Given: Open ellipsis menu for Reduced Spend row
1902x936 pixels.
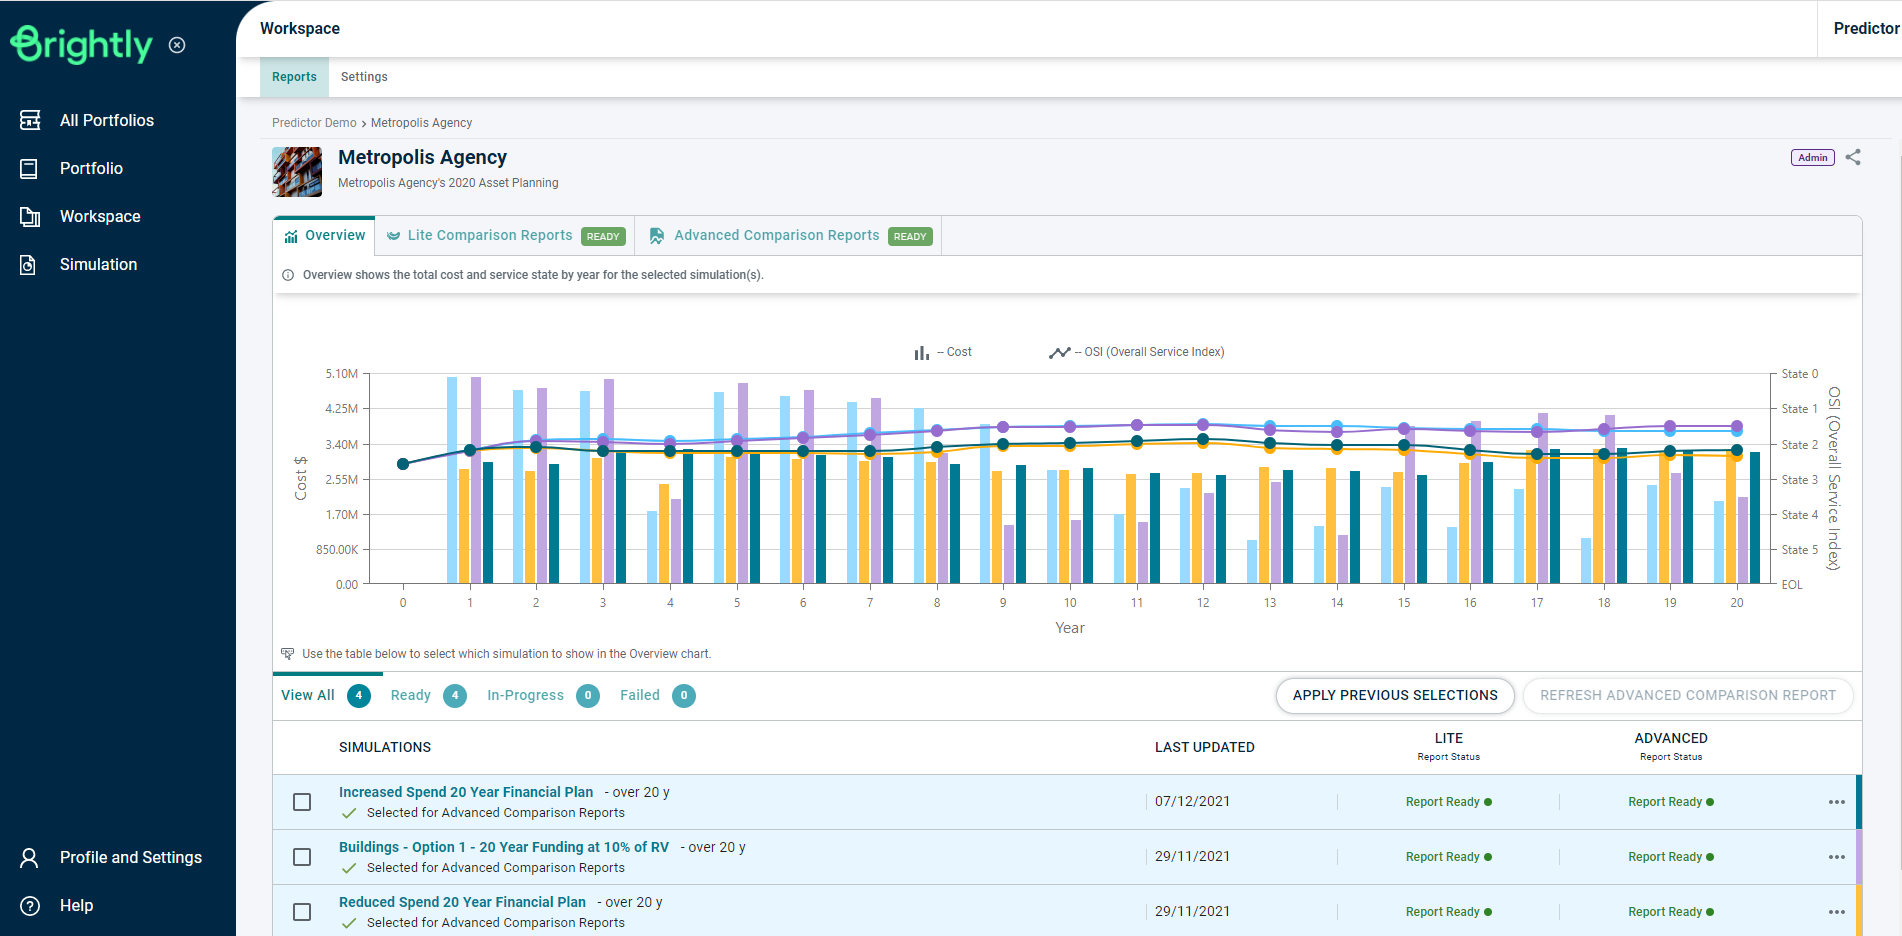Looking at the screenshot, I should (1836, 912).
